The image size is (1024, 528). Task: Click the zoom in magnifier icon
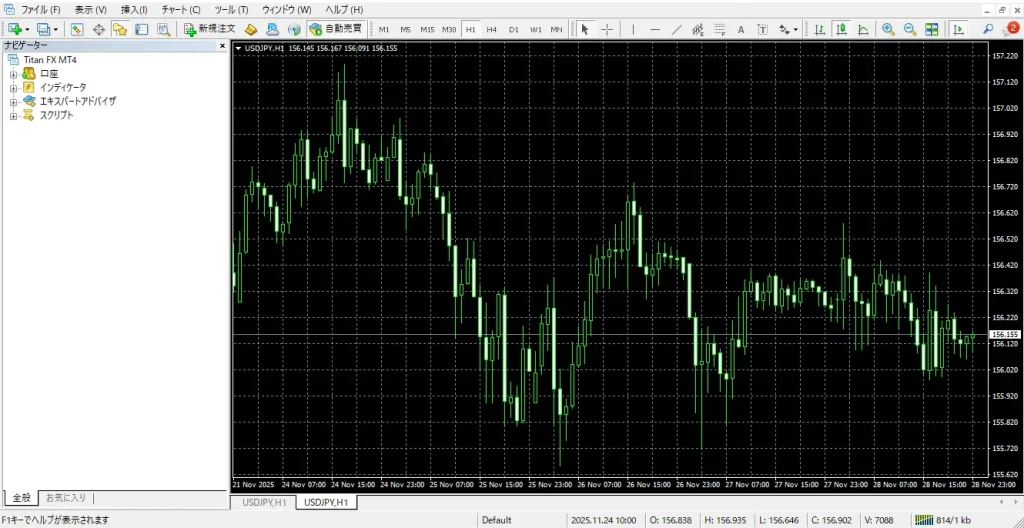tap(888, 29)
